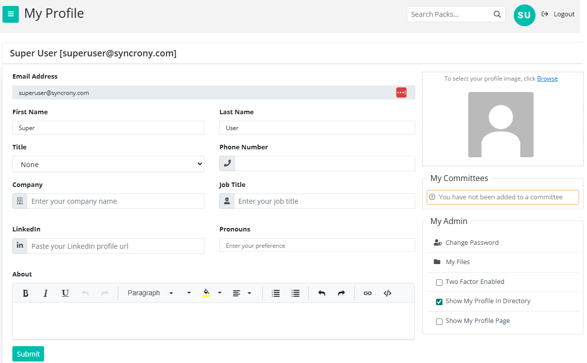
Task: Click the dark redo arrow in the toolbar
Action: (341, 293)
